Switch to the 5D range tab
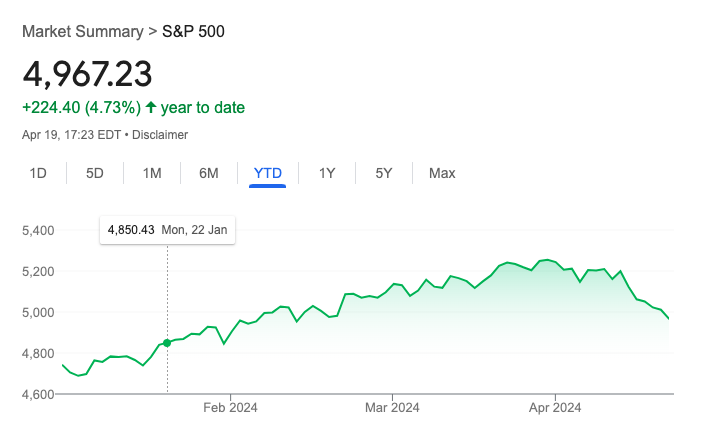Screen dimensions: 720x429 pos(95,173)
